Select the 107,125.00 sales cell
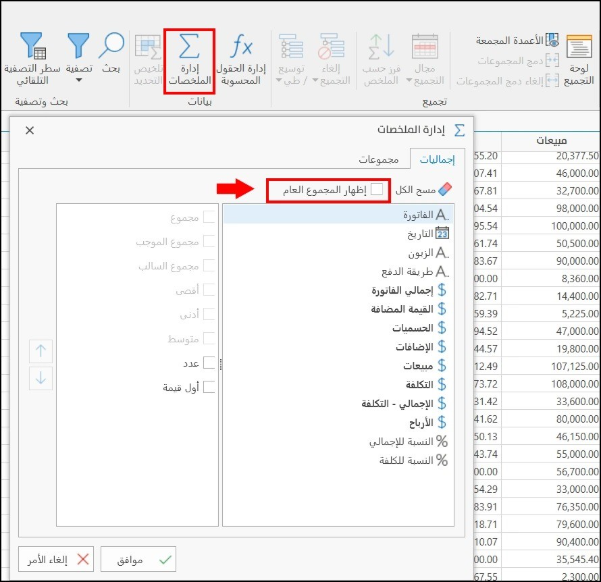601x582 pixels. coord(551,366)
